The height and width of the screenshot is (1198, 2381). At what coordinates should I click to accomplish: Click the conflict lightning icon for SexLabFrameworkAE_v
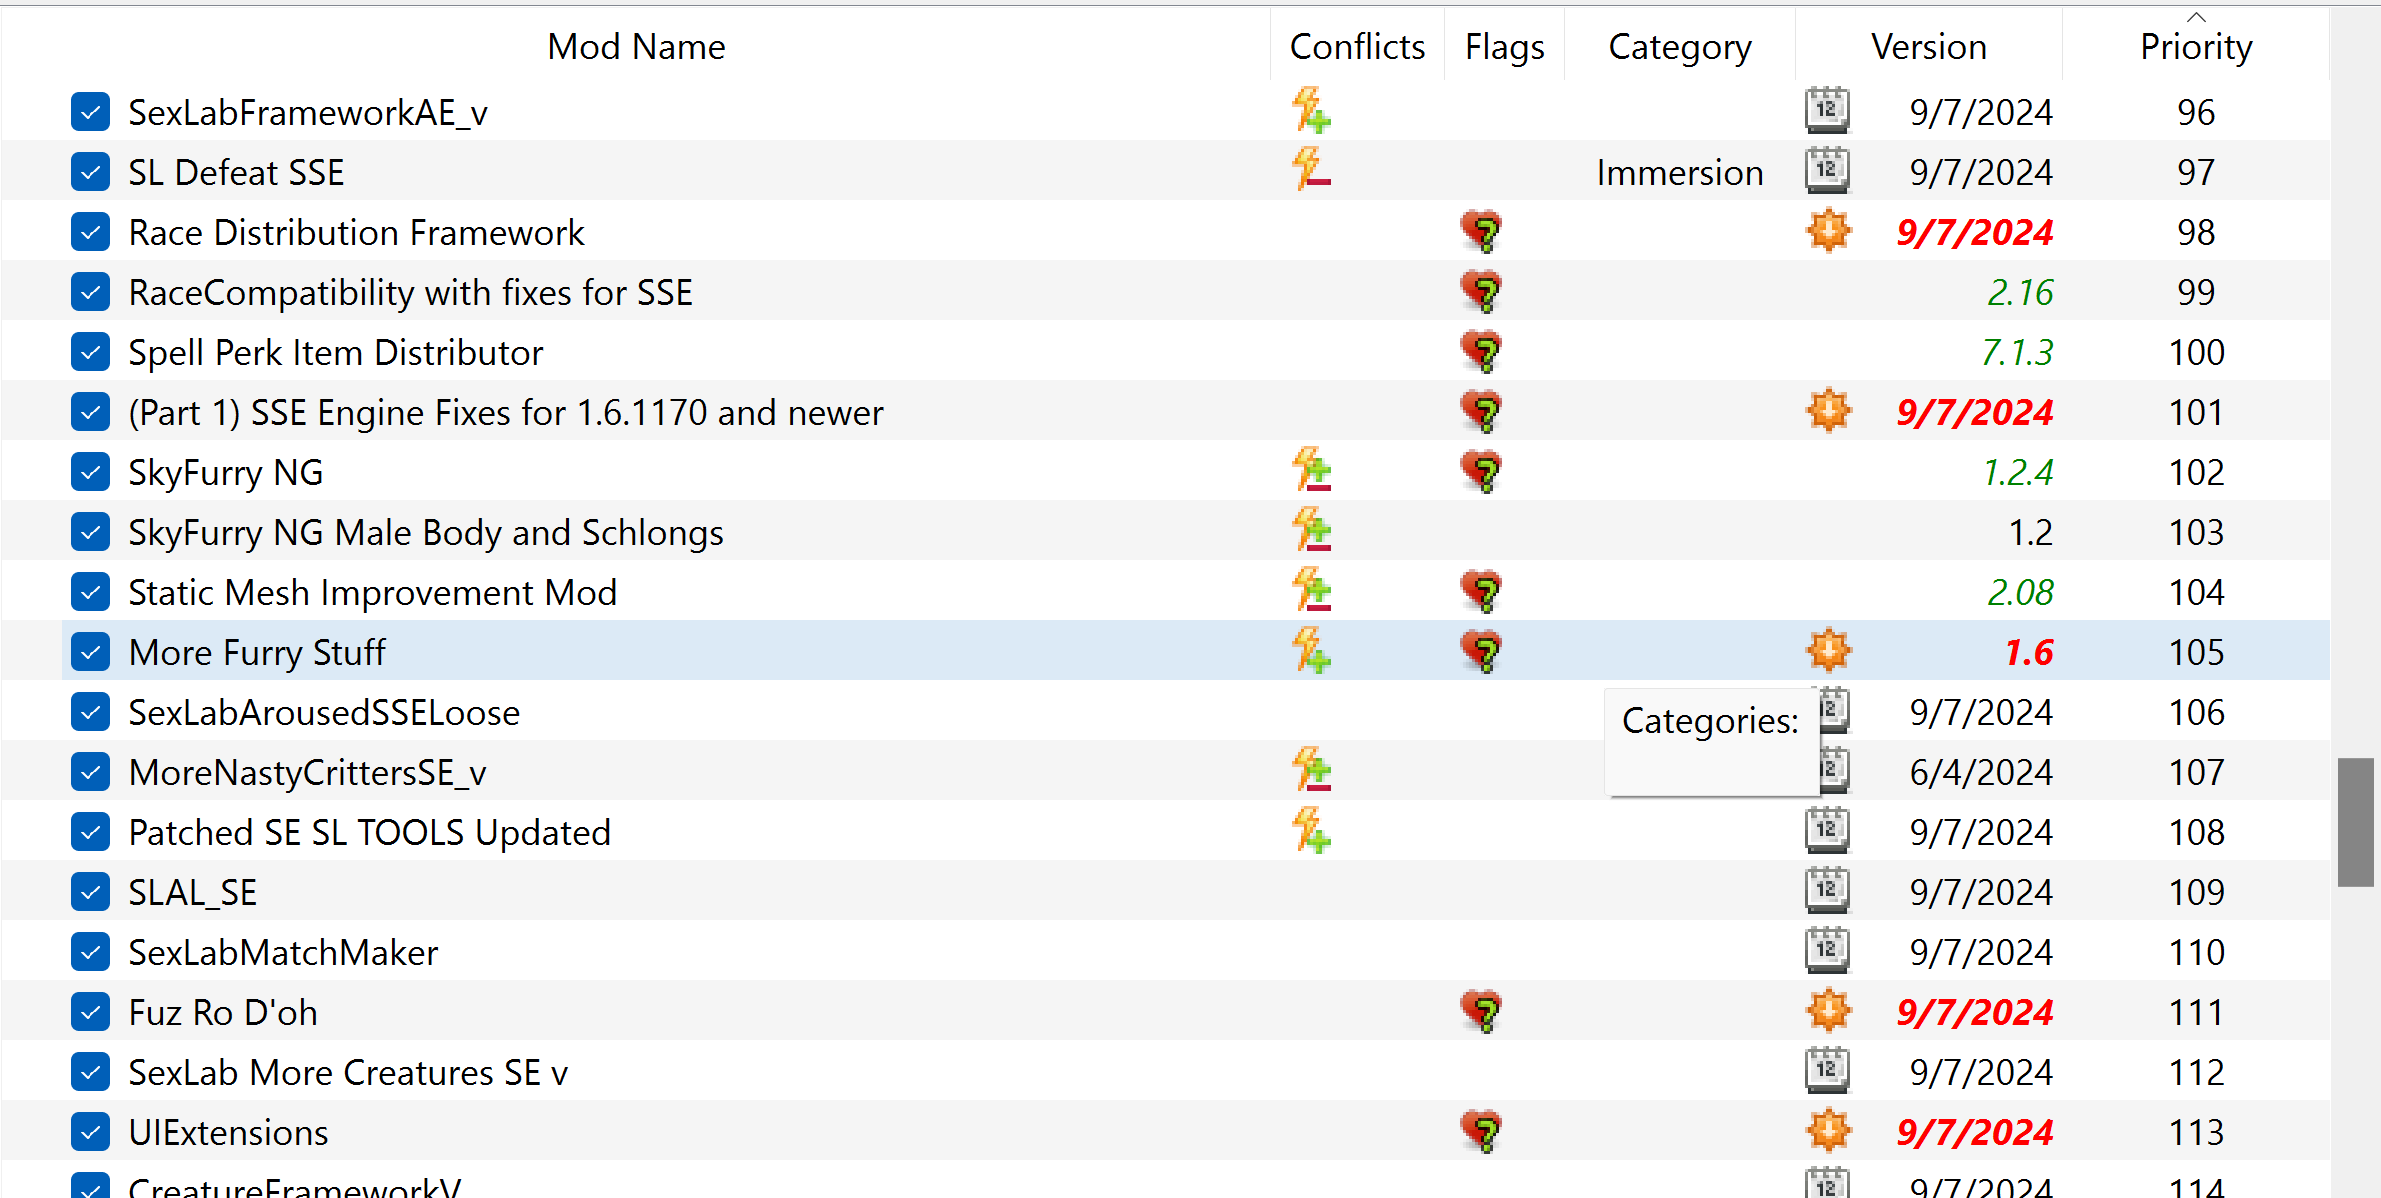click(x=1312, y=111)
